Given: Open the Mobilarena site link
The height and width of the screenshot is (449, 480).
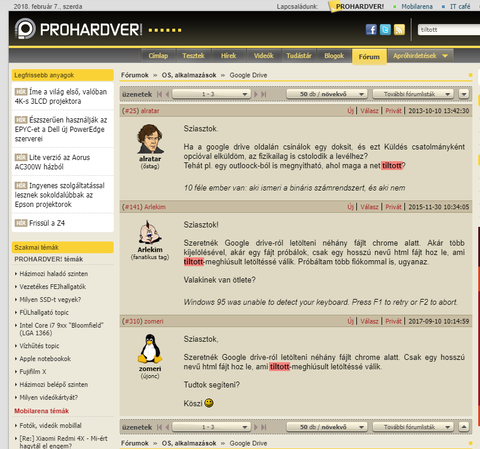Looking at the screenshot, I should tap(417, 6).
